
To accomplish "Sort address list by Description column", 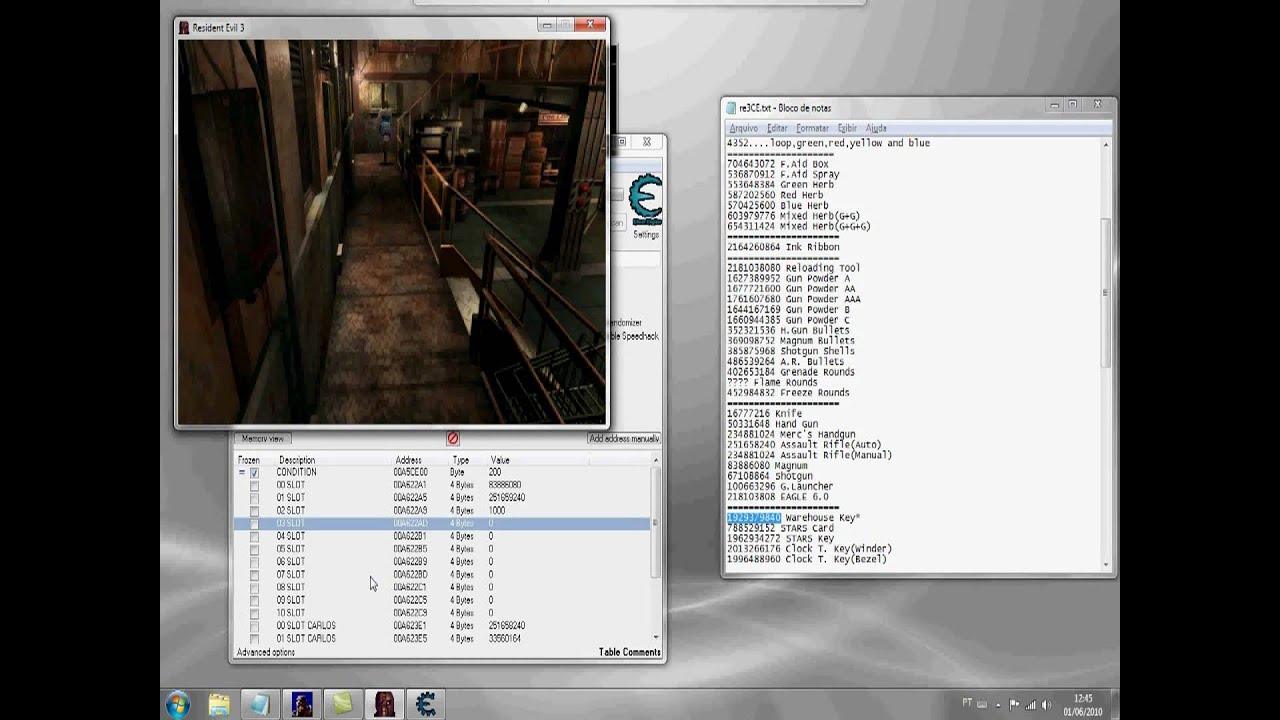I will click(x=297, y=460).
